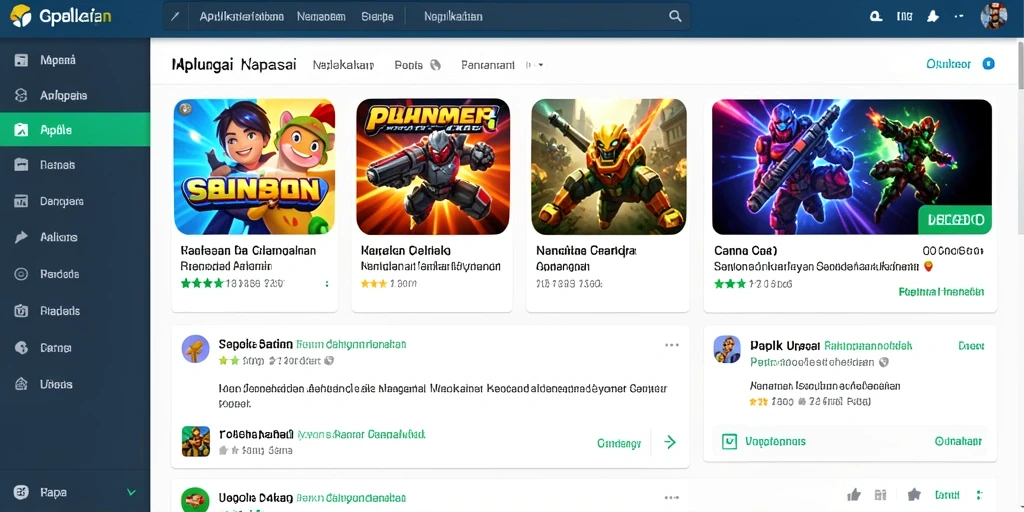Click the Feelnra Ineneain link
This screenshot has height=512, width=1024.
click(x=941, y=291)
